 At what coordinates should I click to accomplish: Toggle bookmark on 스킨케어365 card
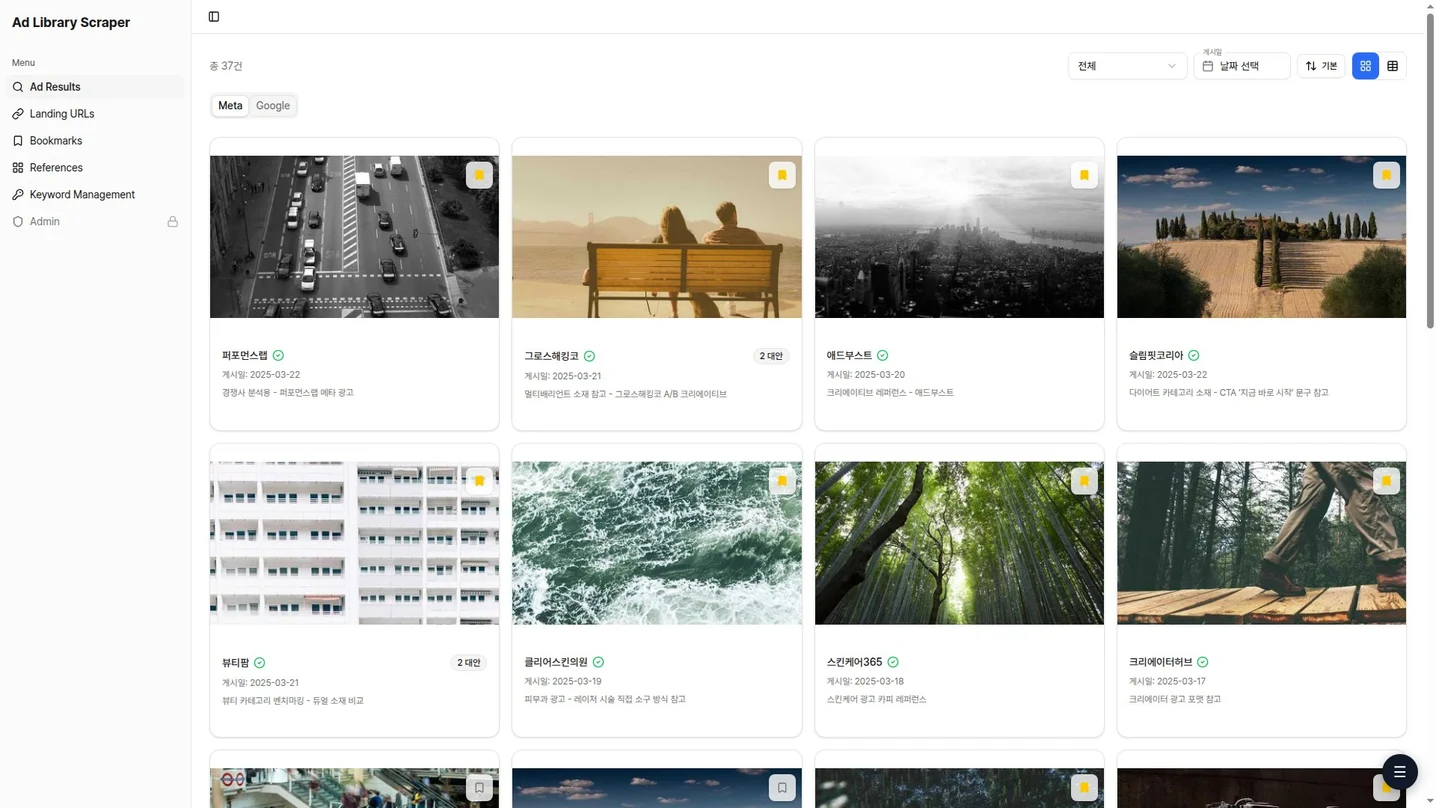(1084, 481)
